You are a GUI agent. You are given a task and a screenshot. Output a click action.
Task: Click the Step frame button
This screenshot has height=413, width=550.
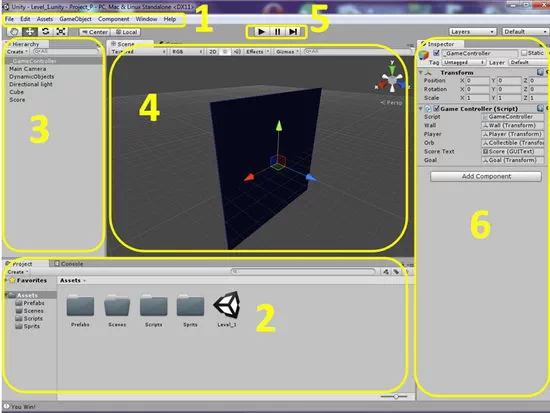click(x=293, y=32)
